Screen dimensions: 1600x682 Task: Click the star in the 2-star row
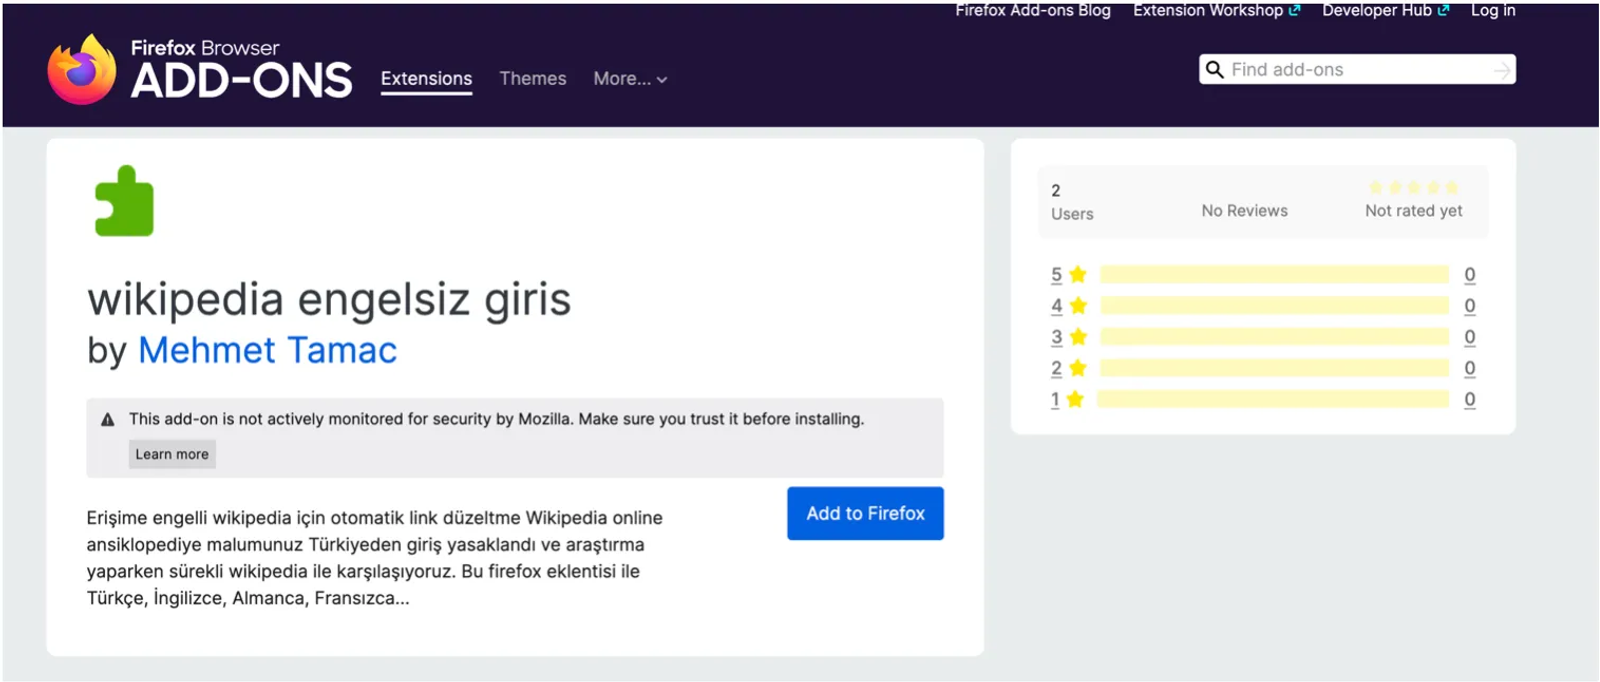click(x=1077, y=368)
